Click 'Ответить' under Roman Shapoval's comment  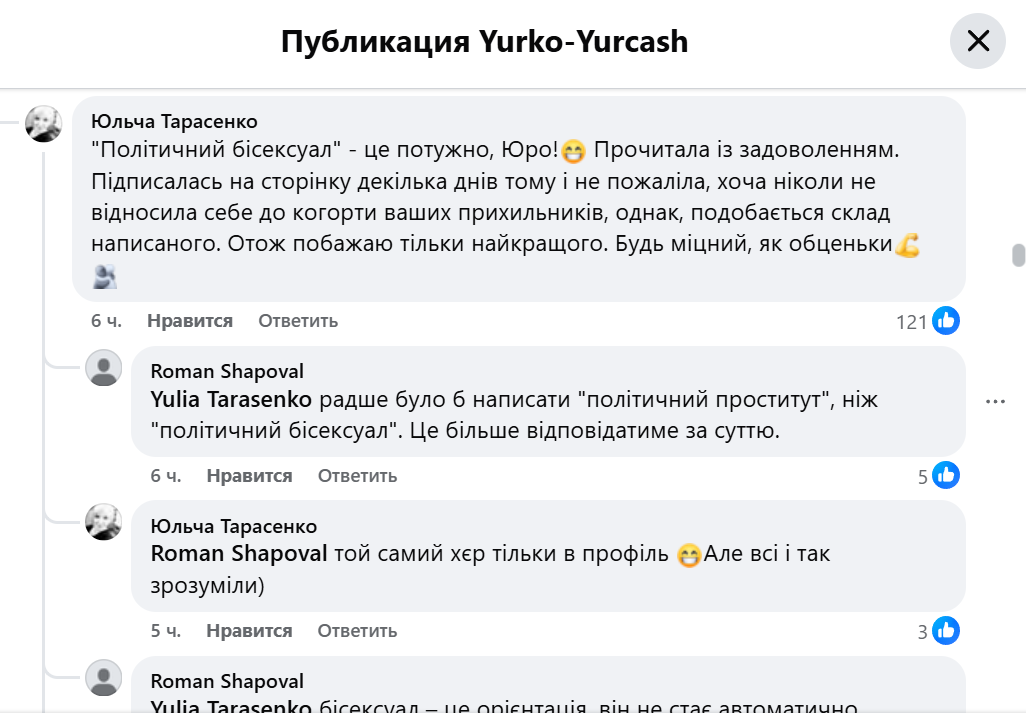[356, 476]
